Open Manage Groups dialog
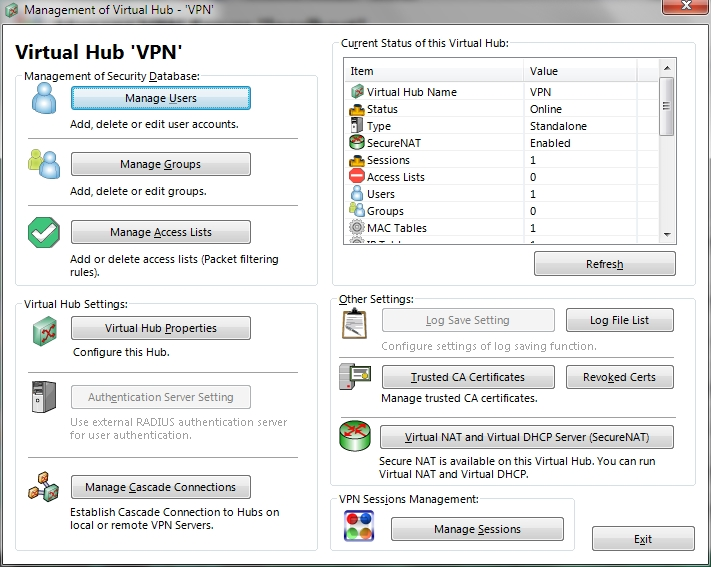 tap(161, 164)
